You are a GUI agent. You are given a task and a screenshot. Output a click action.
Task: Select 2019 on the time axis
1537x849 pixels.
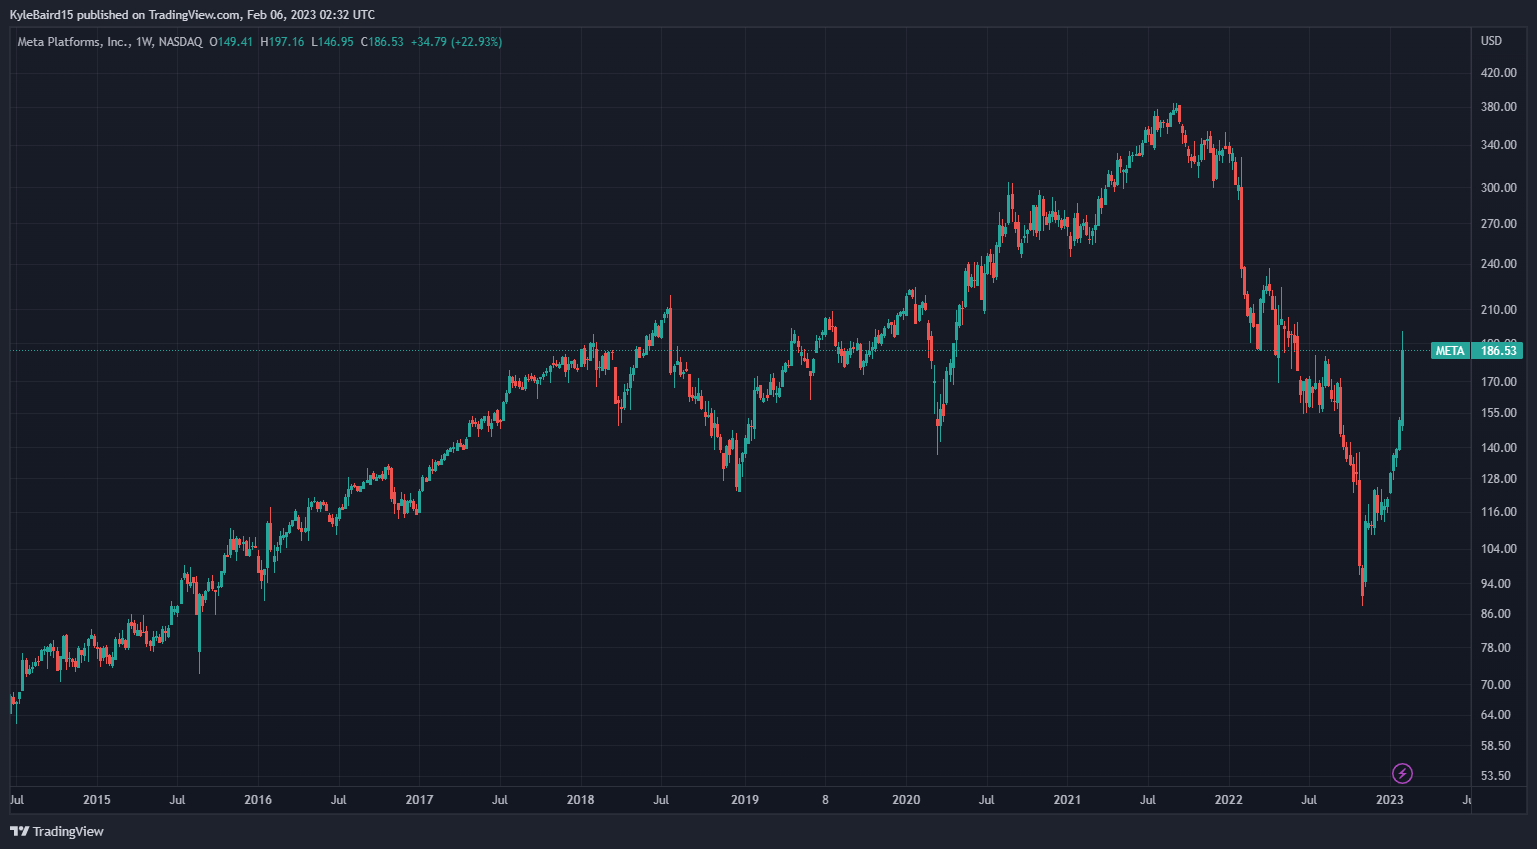745,800
